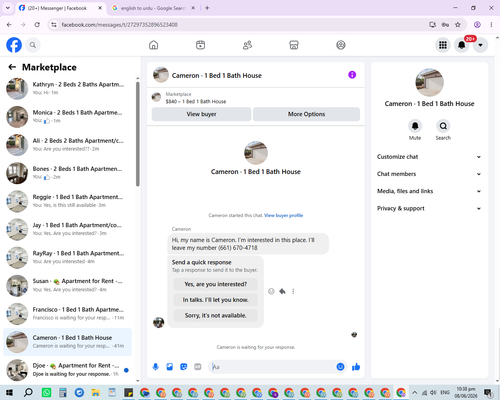Reload the page
Viewport: 500px width, 400px height.
coord(37,25)
